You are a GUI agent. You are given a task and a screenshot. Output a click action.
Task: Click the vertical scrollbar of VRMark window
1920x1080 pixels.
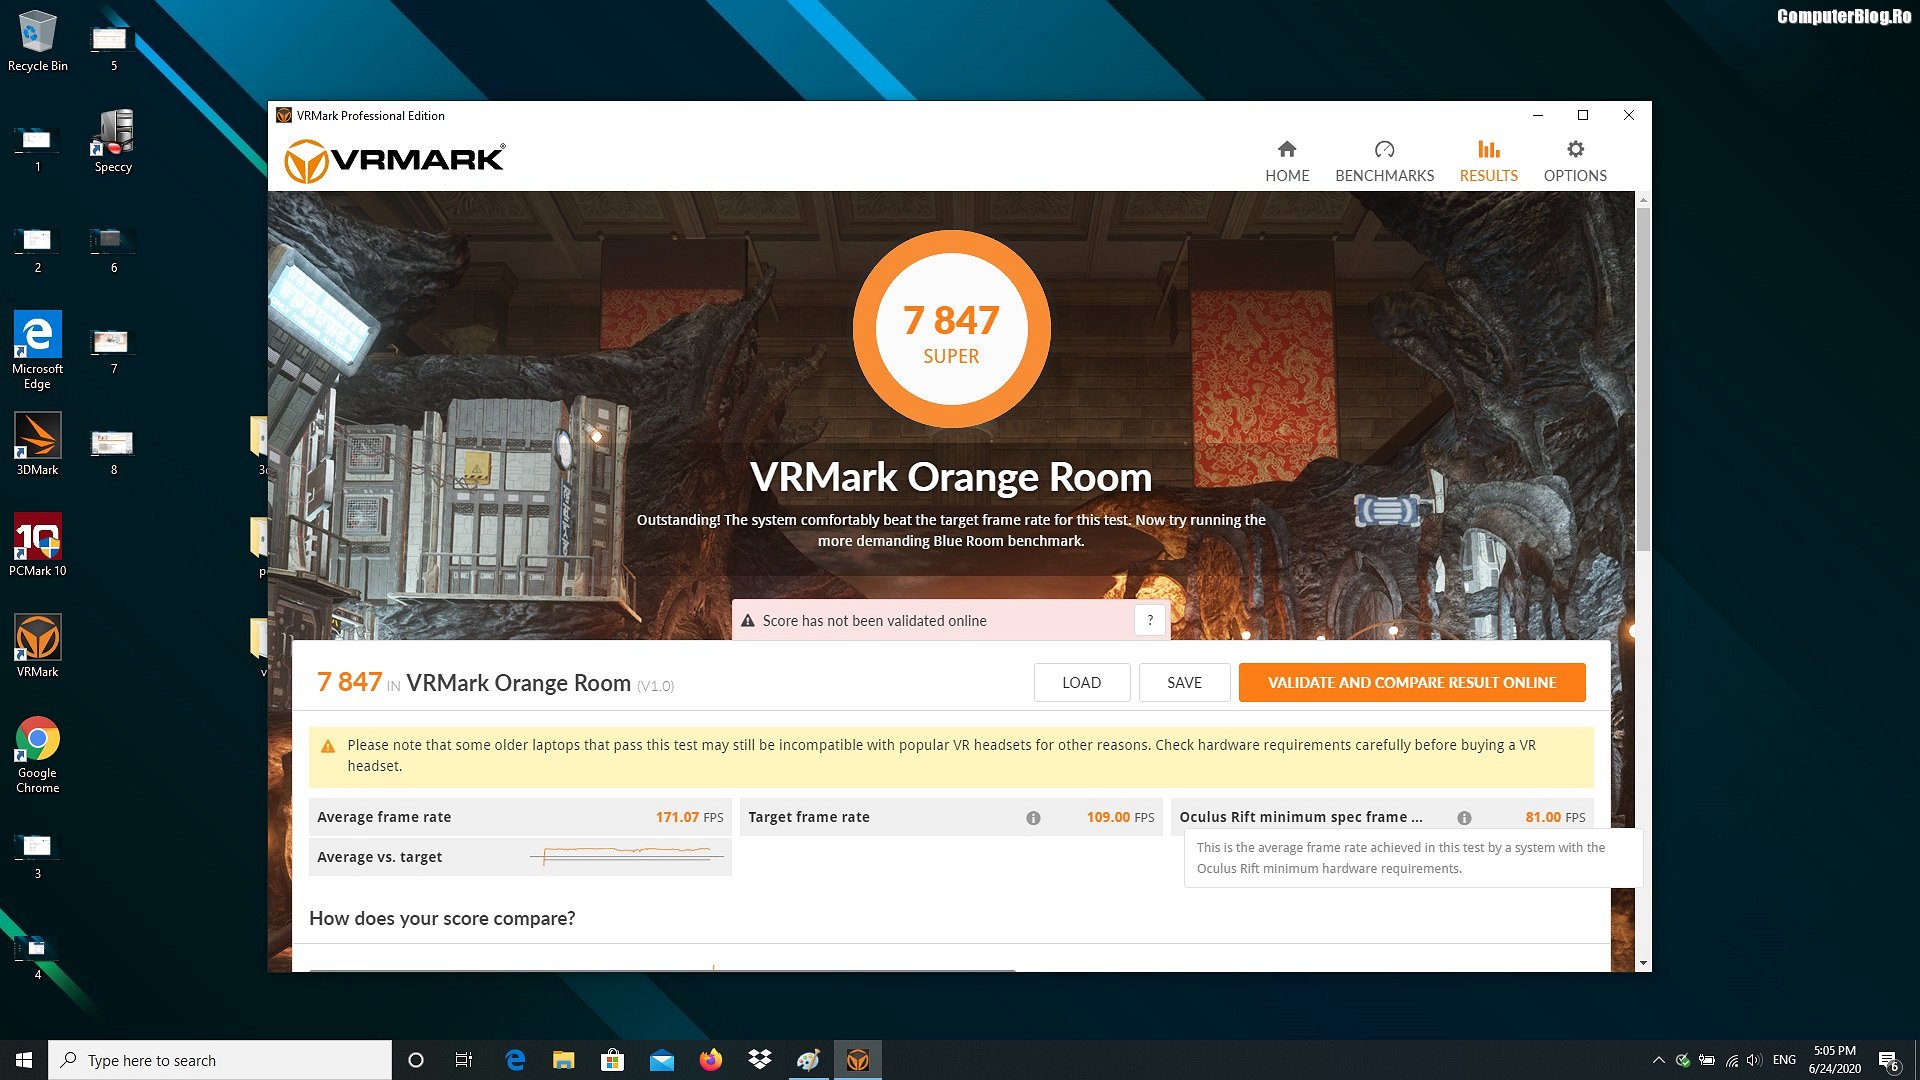pyautogui.click(x=1643, y=380)
